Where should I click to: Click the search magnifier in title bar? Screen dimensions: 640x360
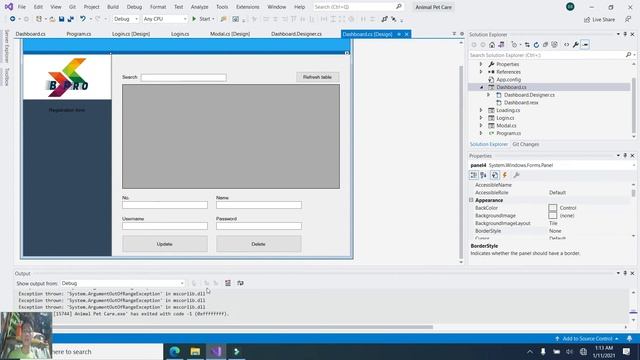click(399, 7)
